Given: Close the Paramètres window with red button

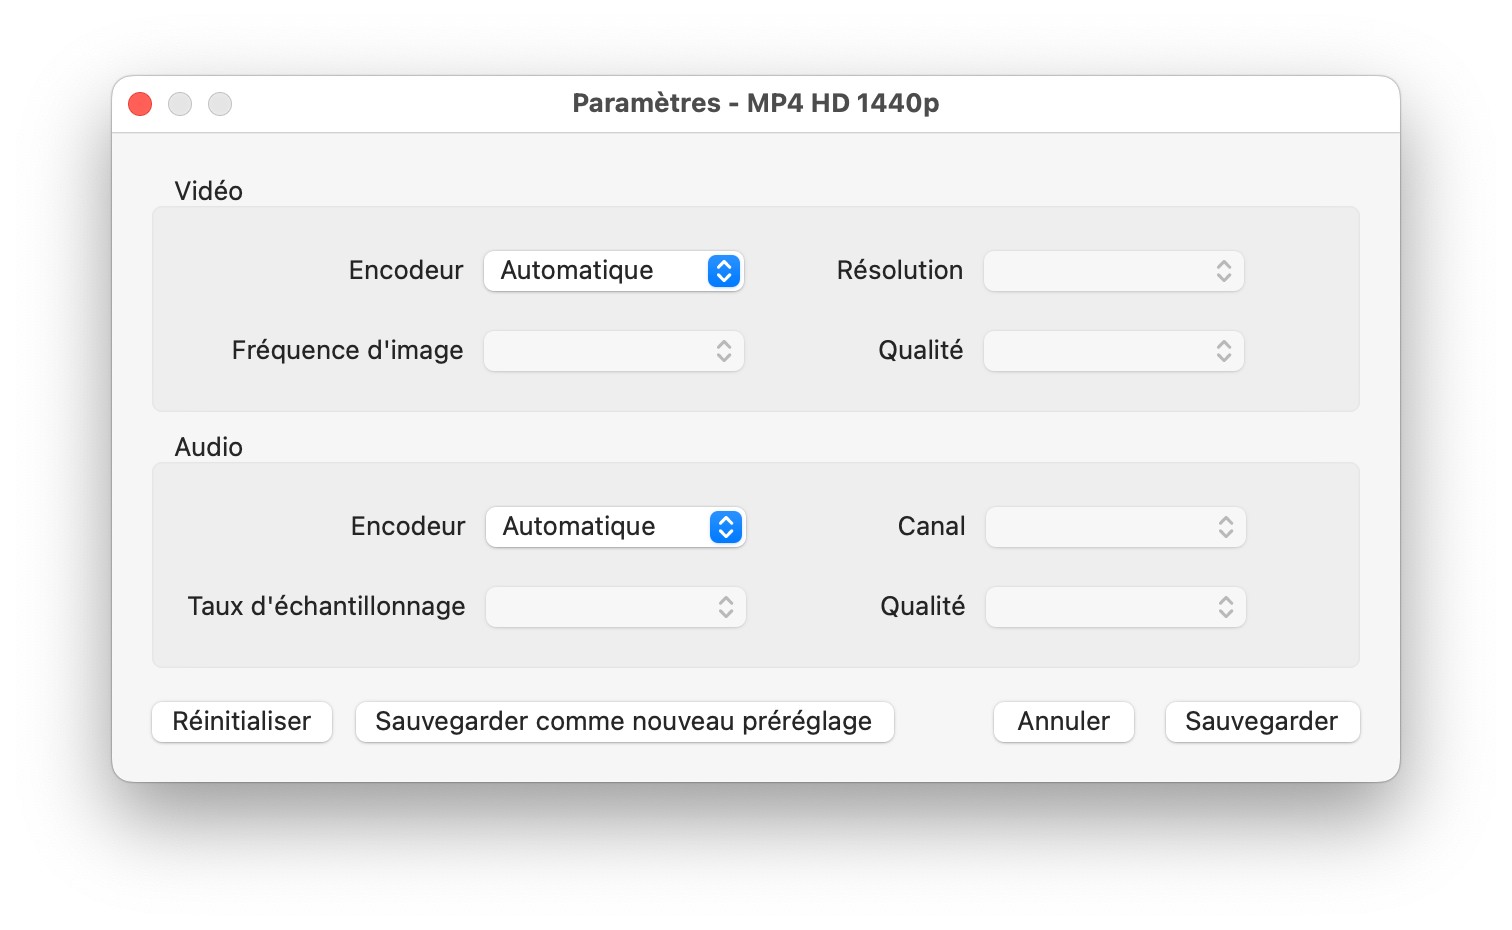Looking at the screenshot, I should pos(140,104).
